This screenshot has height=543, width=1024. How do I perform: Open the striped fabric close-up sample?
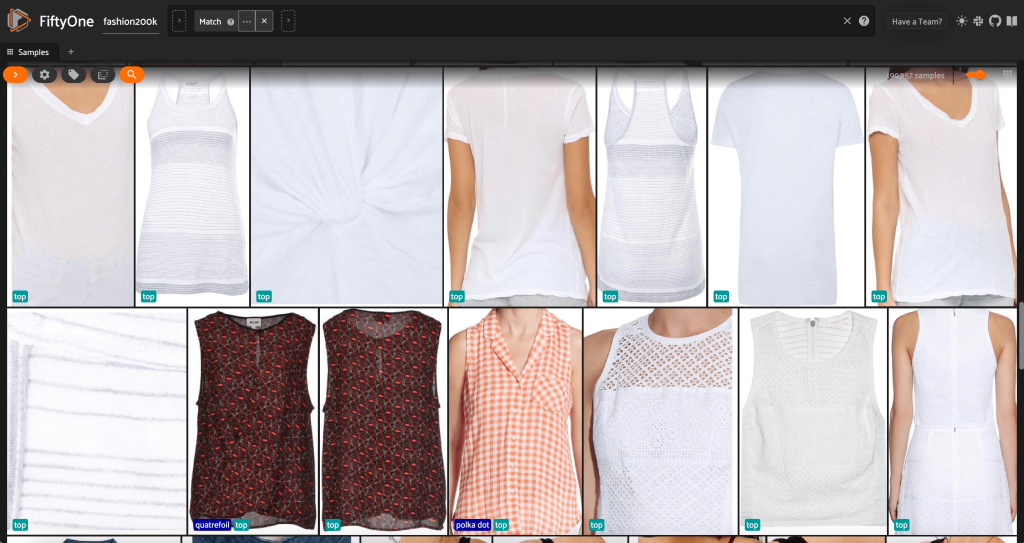(x=97, y=421)
